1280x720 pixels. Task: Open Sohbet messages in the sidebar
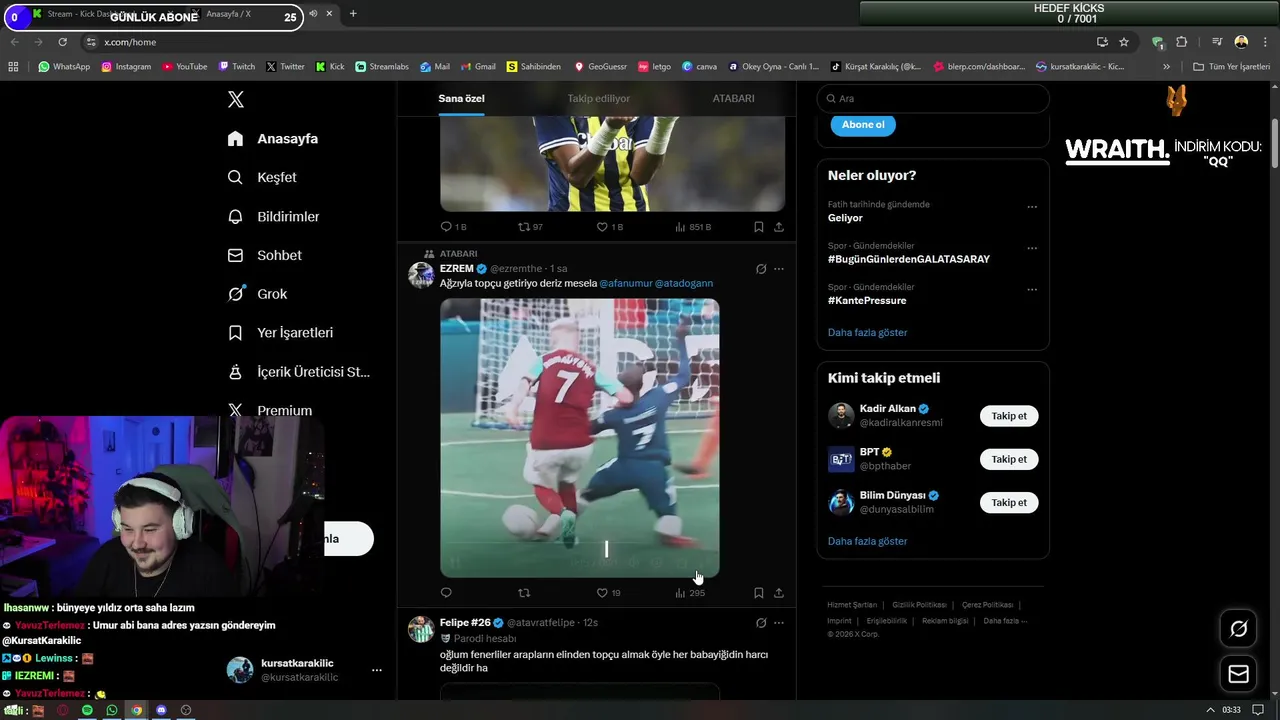pos(264,255)
